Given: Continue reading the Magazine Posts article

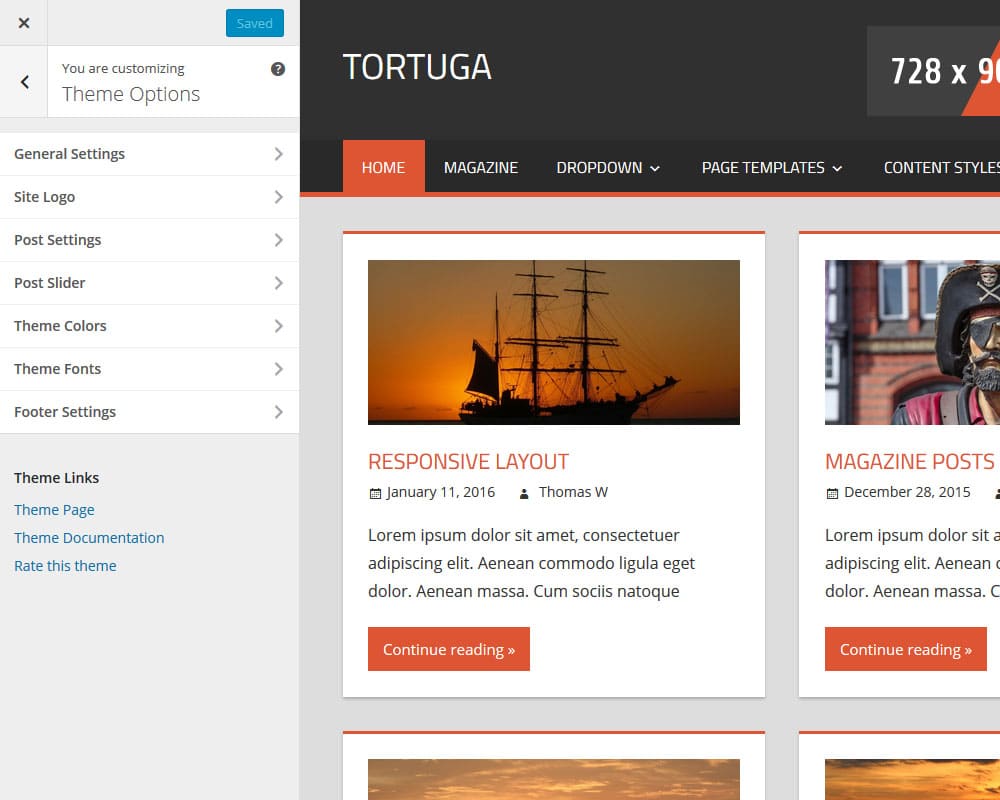Looking at the screenshot, I should (x=906, y=649).
